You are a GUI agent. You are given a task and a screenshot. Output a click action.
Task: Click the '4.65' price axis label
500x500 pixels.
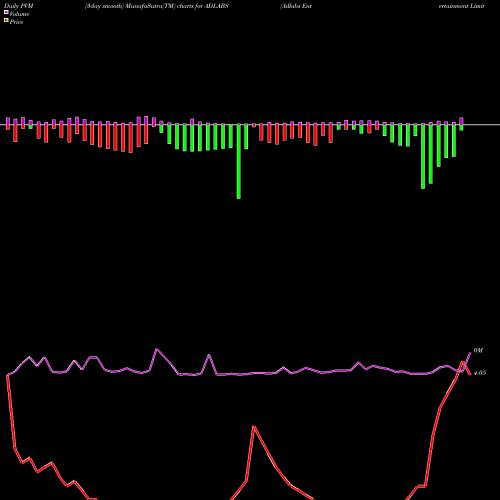[x=480, y=373]
